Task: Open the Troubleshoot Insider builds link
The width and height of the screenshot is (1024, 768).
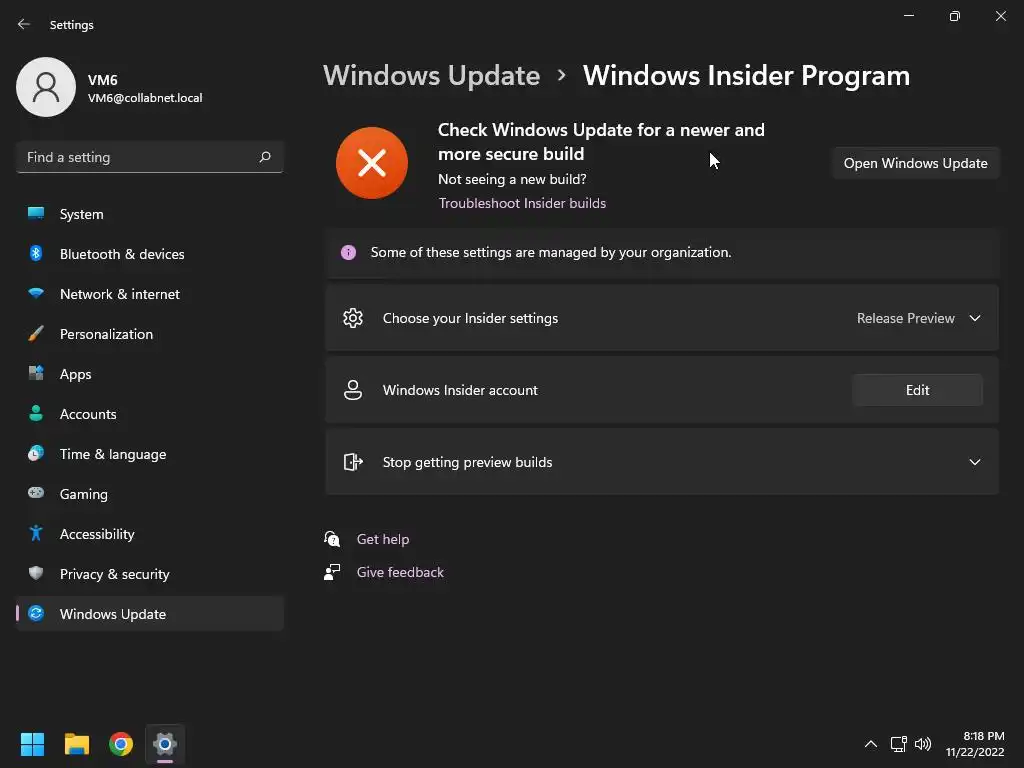Action: point(522,203)
